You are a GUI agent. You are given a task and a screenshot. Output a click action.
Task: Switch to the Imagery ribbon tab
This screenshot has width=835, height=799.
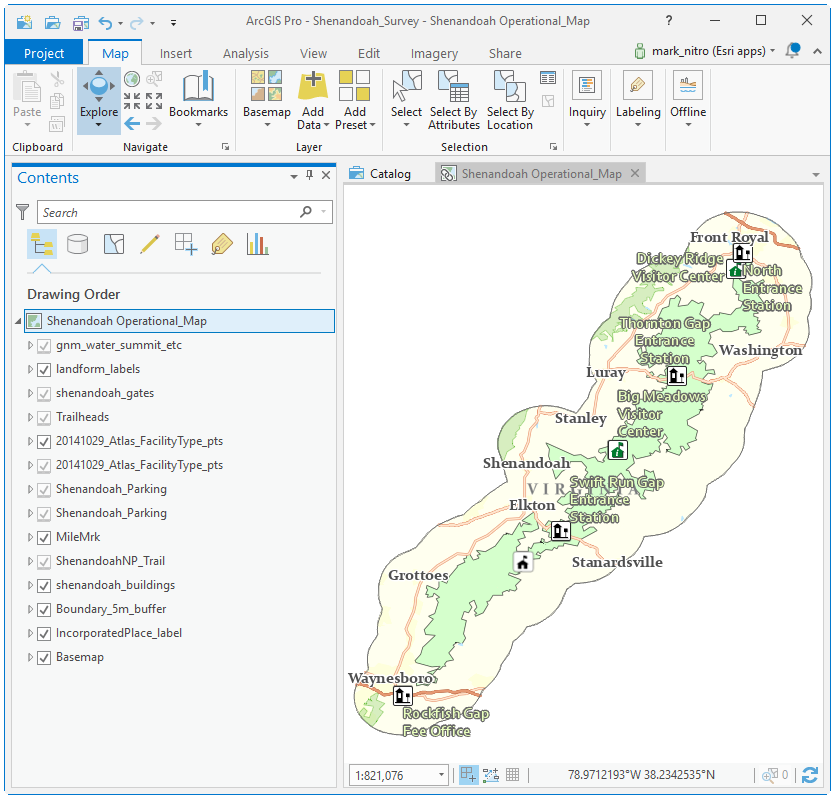(x=434, y=54)
